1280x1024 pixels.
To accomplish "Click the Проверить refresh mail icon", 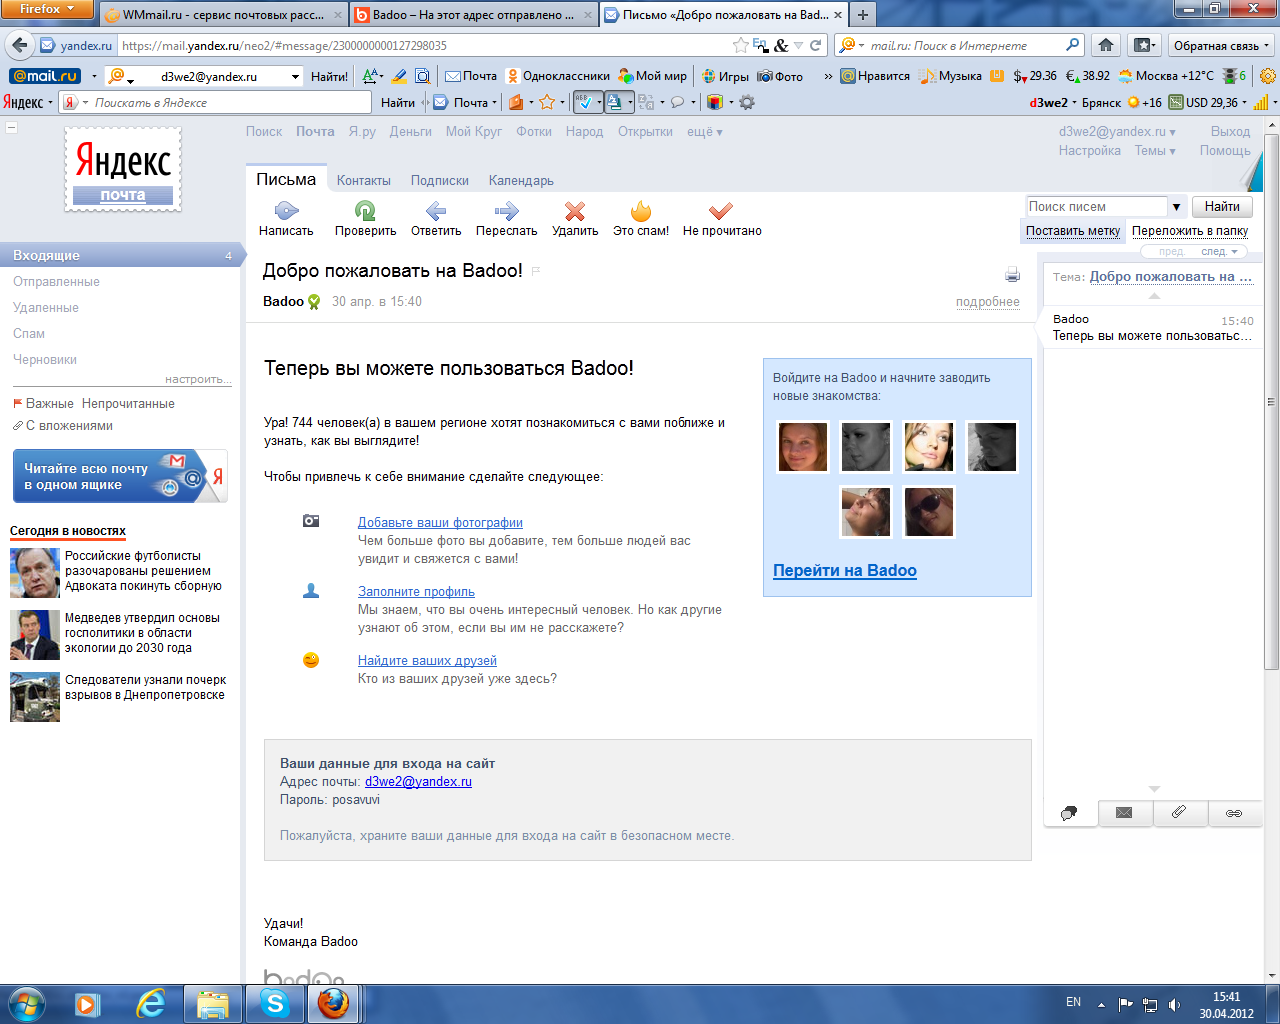I will point(365,210).
